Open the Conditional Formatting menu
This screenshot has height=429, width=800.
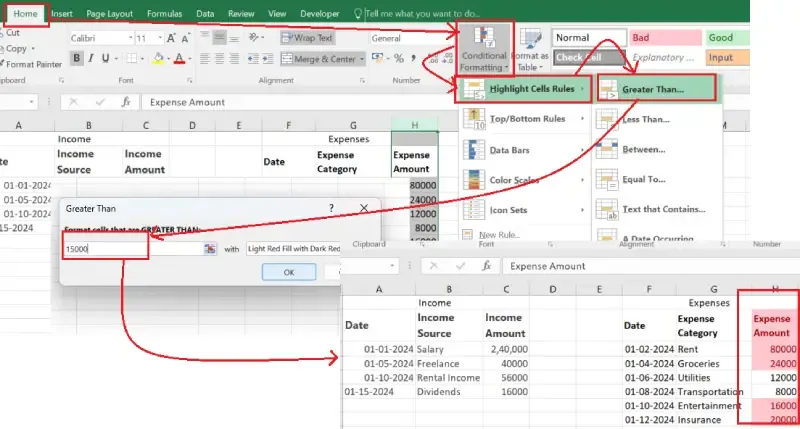[484, 49]
